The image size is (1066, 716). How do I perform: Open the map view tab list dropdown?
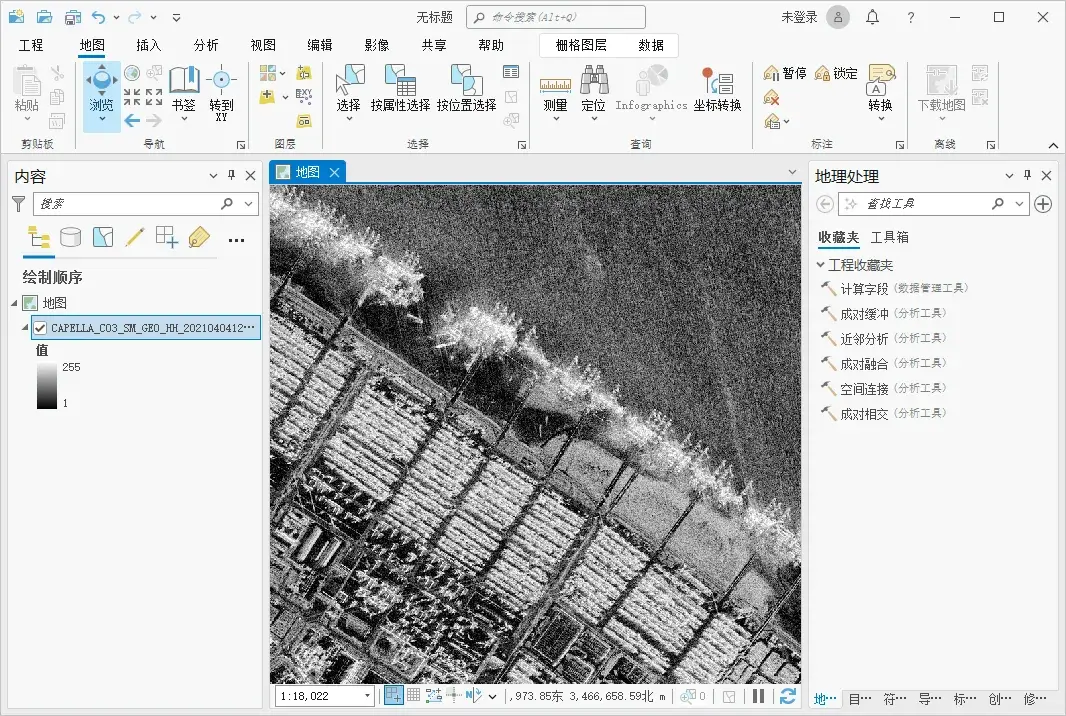click(792, 172)
